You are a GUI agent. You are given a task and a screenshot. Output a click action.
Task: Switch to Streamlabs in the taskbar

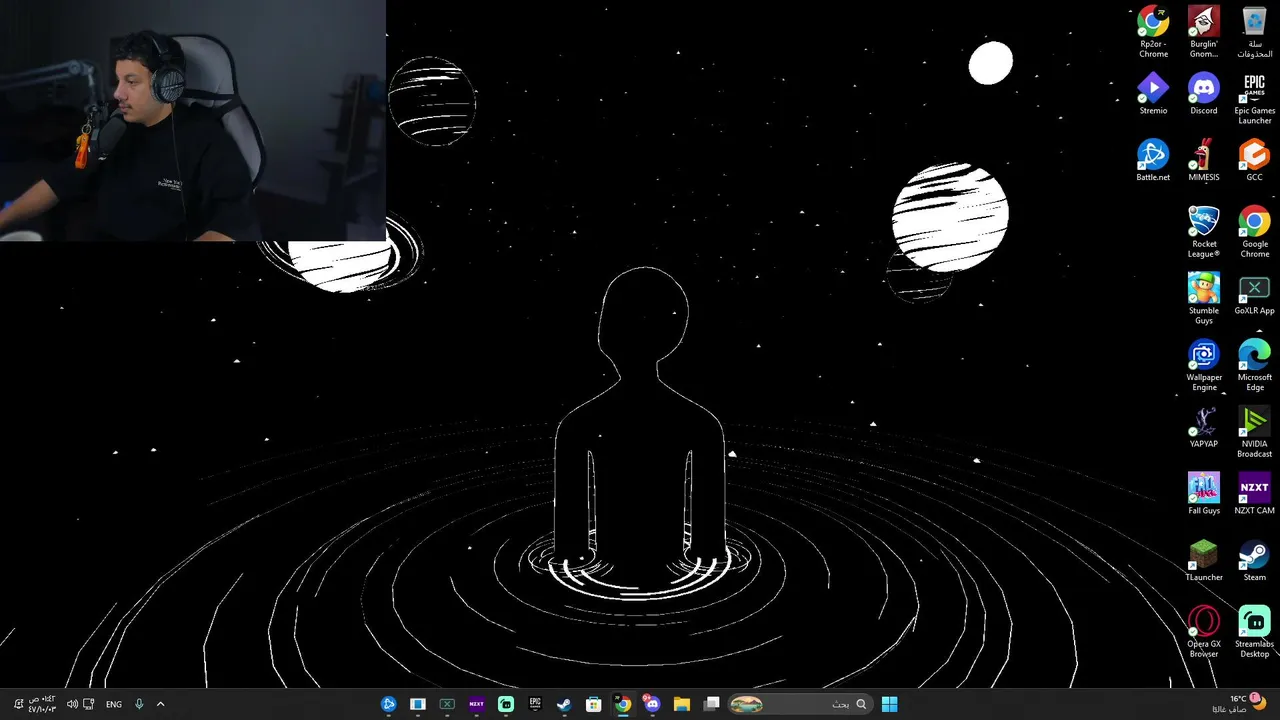pyautogui.click(x=506, y=704)
